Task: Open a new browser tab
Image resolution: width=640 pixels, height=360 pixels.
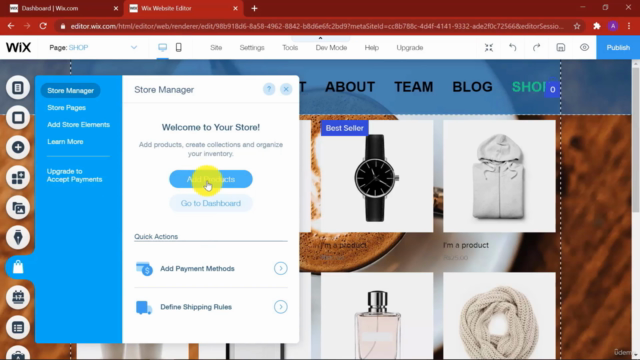Action: click(254, 8)
